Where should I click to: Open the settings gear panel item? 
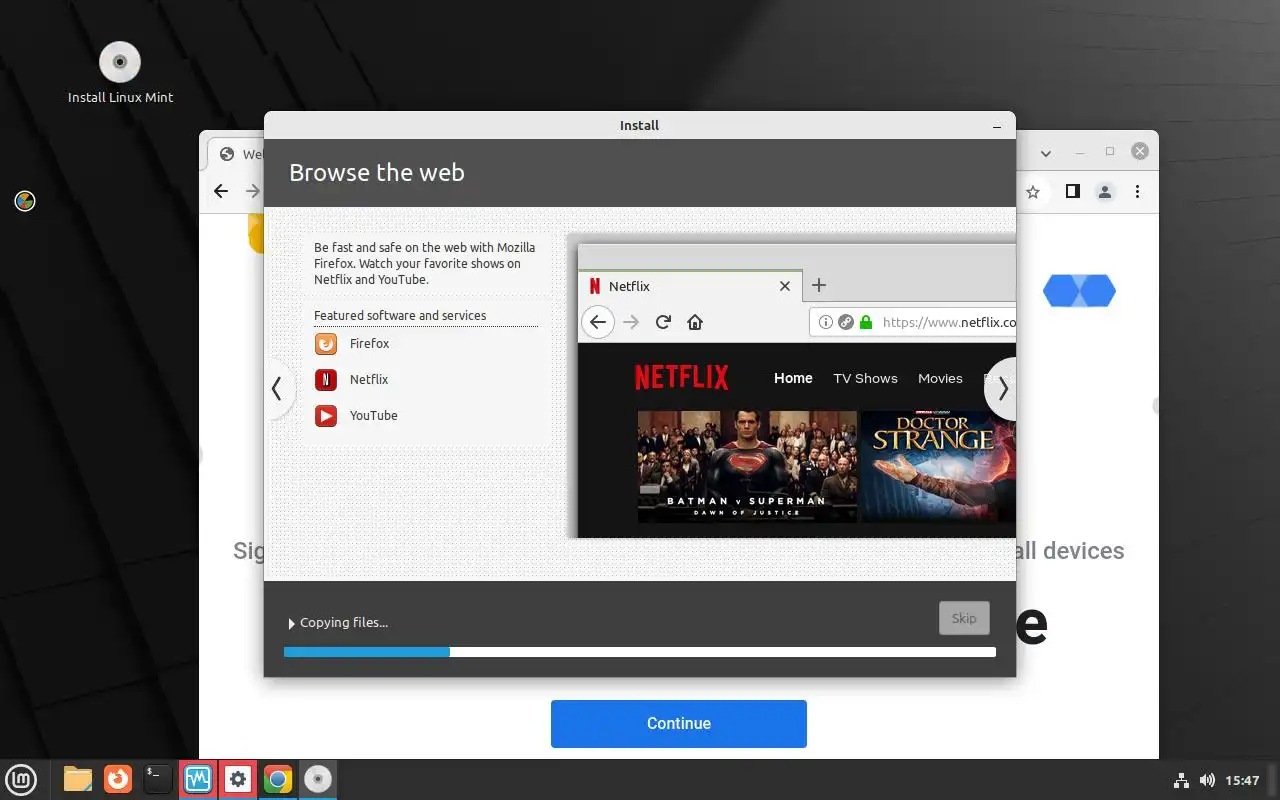point(238,779)
